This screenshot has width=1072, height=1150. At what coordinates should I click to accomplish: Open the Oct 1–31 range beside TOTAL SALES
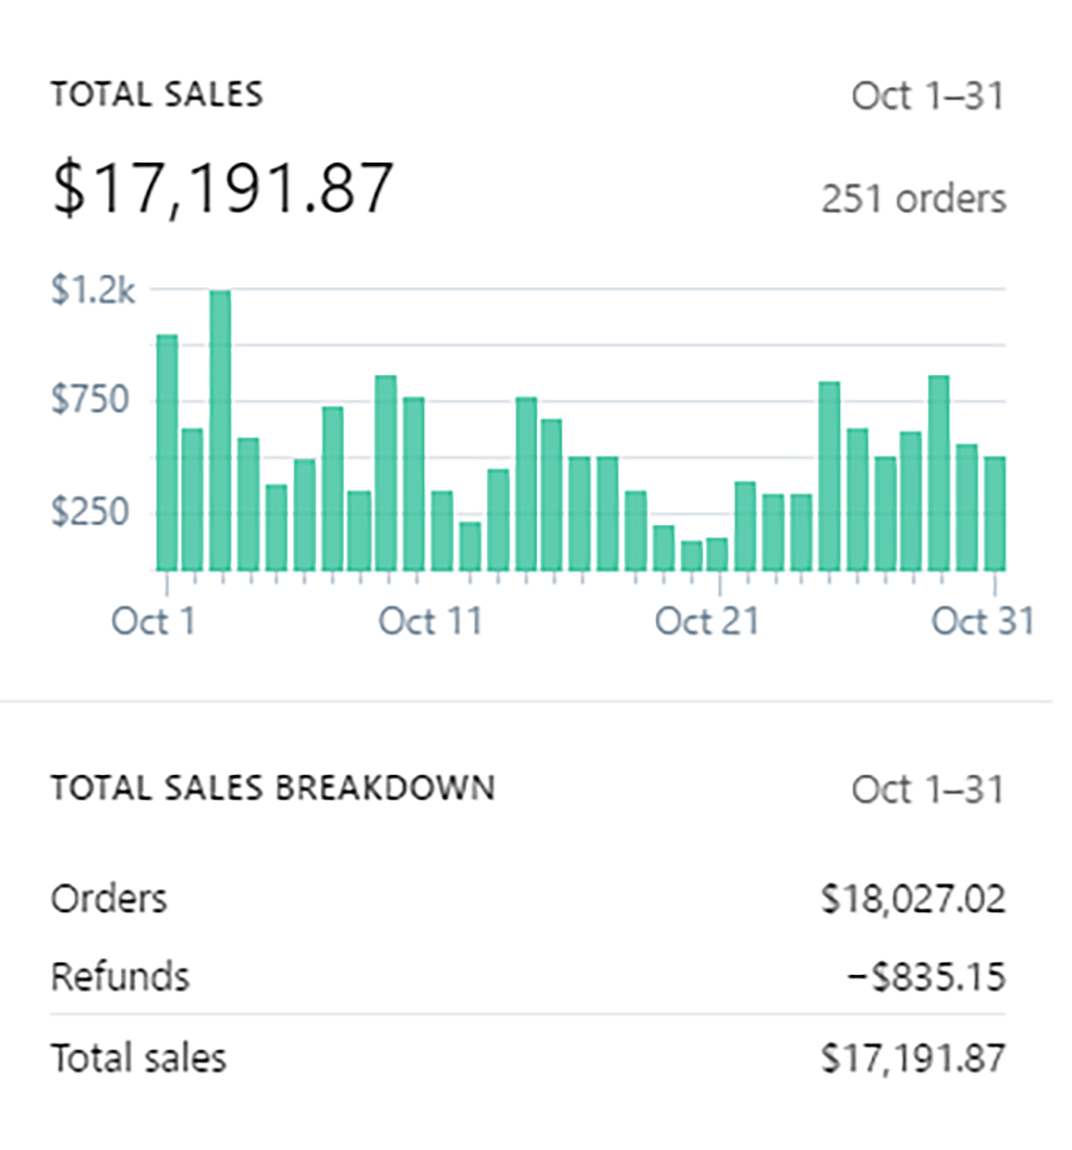tap(927, 96)
